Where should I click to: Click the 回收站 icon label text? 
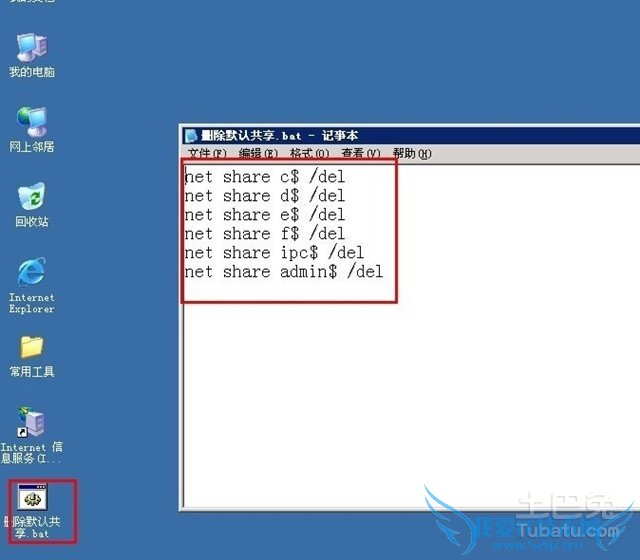(x=32, y=222)
